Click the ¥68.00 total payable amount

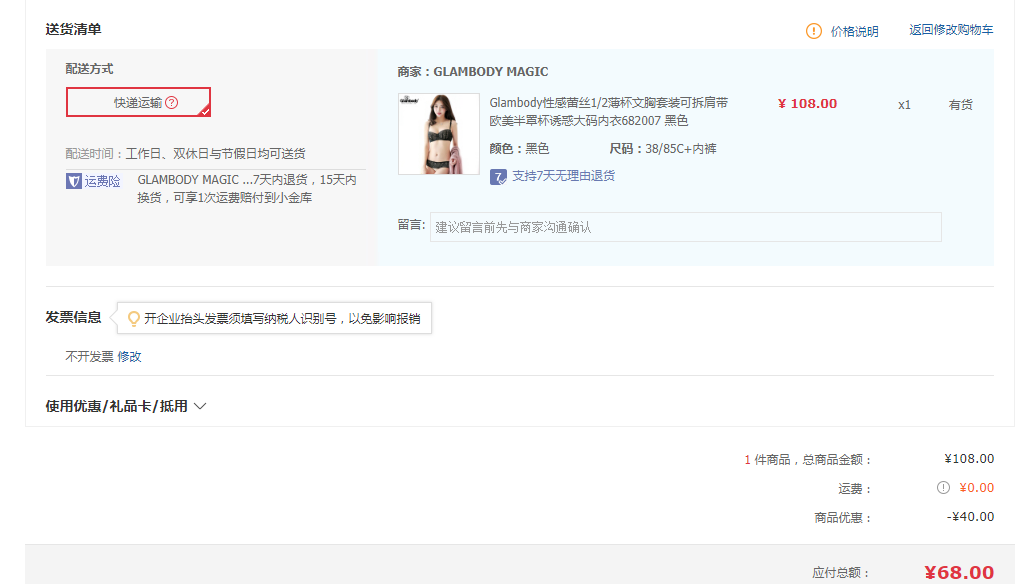click(959, 572)
